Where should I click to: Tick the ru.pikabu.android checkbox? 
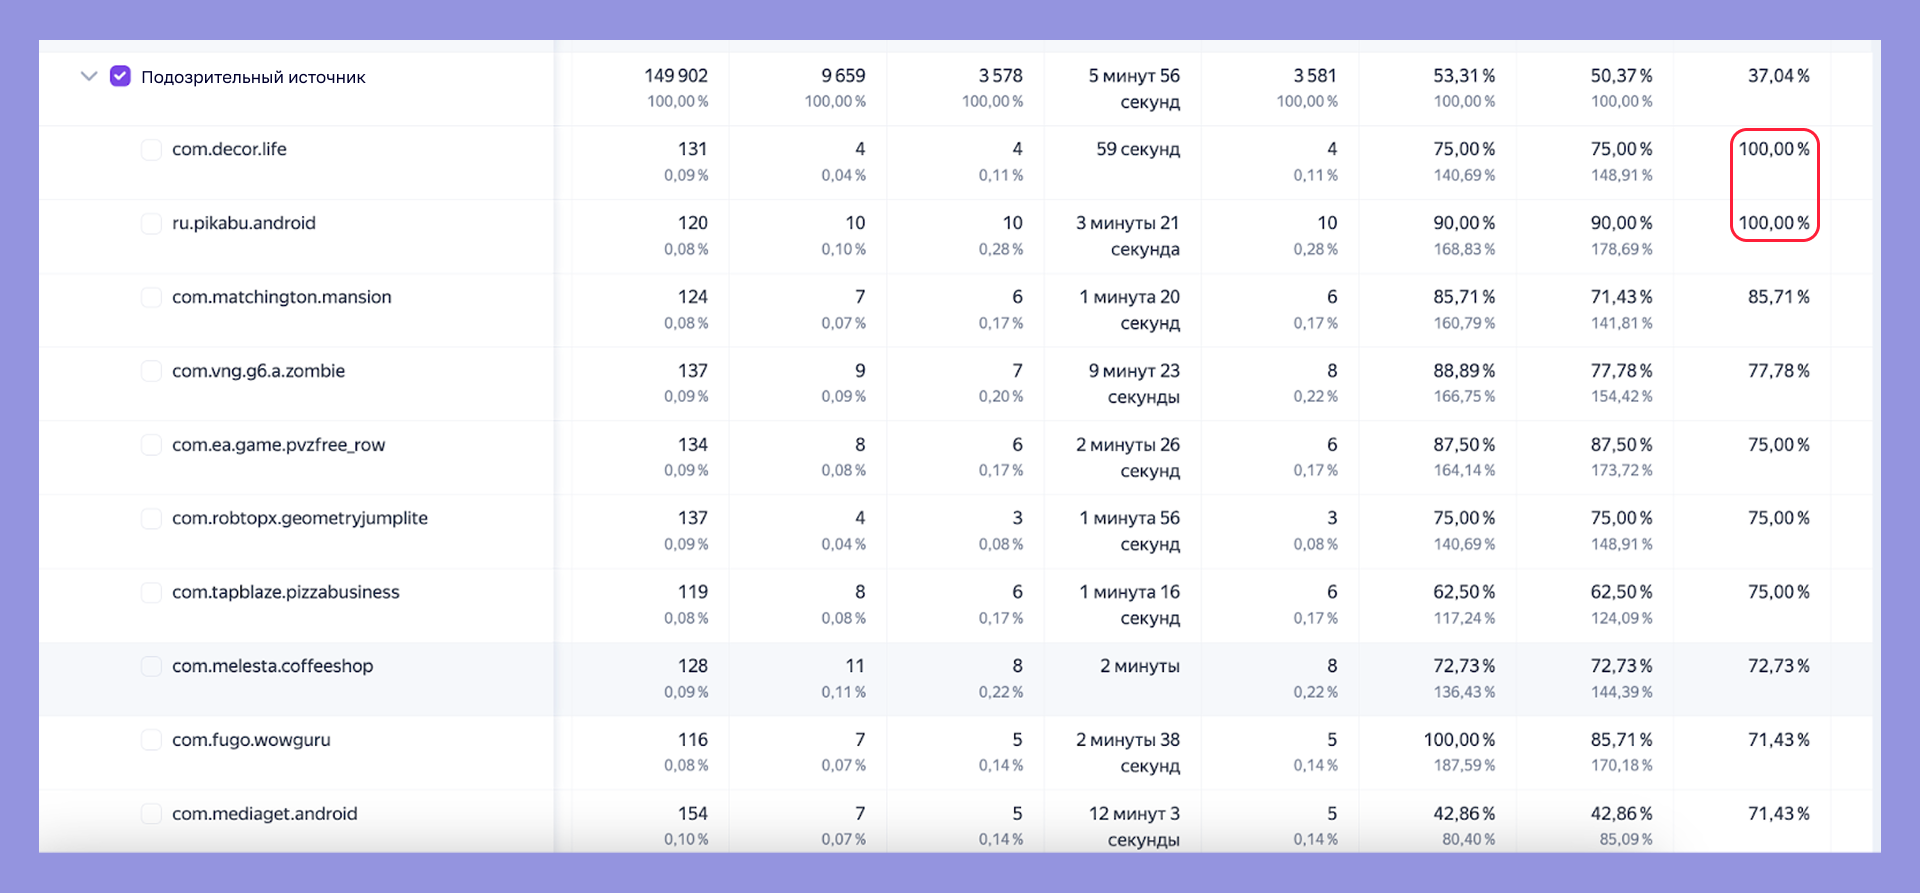151,224
